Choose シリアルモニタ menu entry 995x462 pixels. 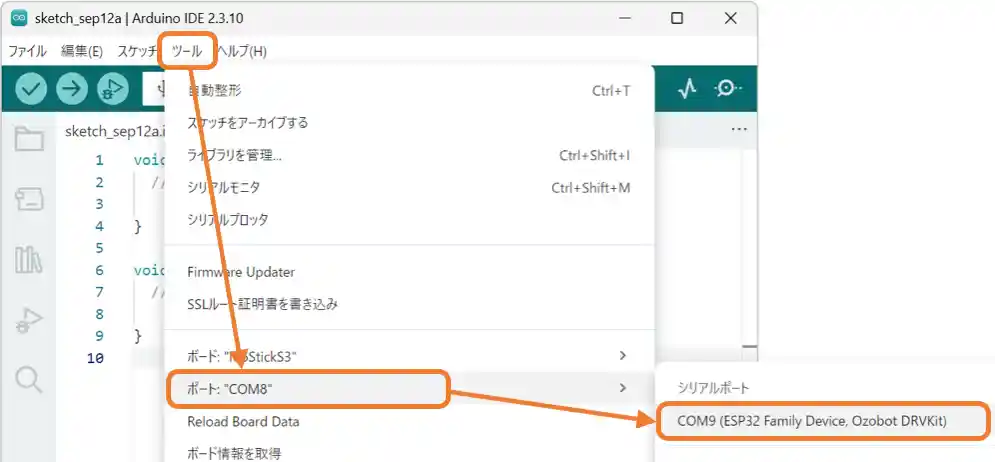click(409, 188)
